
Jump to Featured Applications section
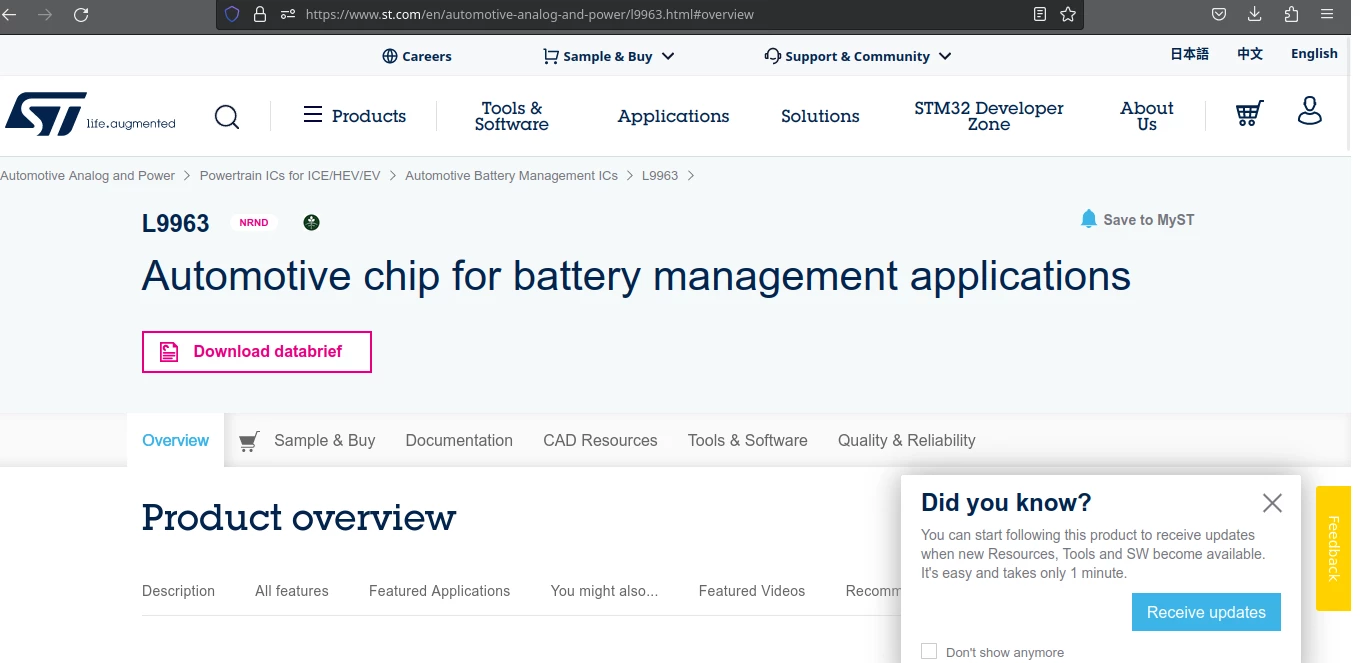(439, 591)
